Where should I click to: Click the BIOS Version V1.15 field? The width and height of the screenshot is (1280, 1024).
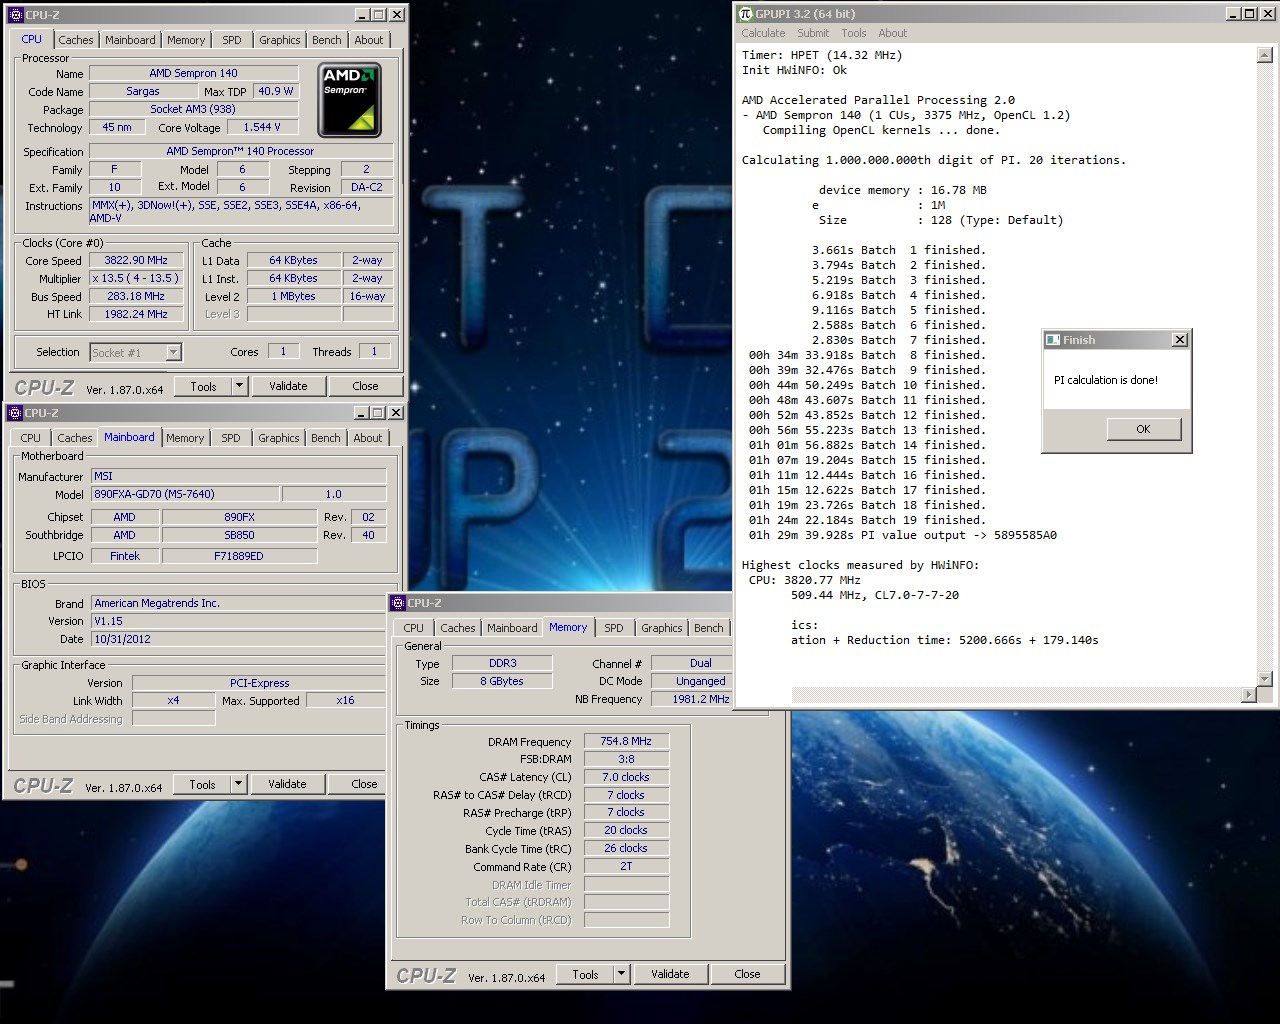click(238, 621)
